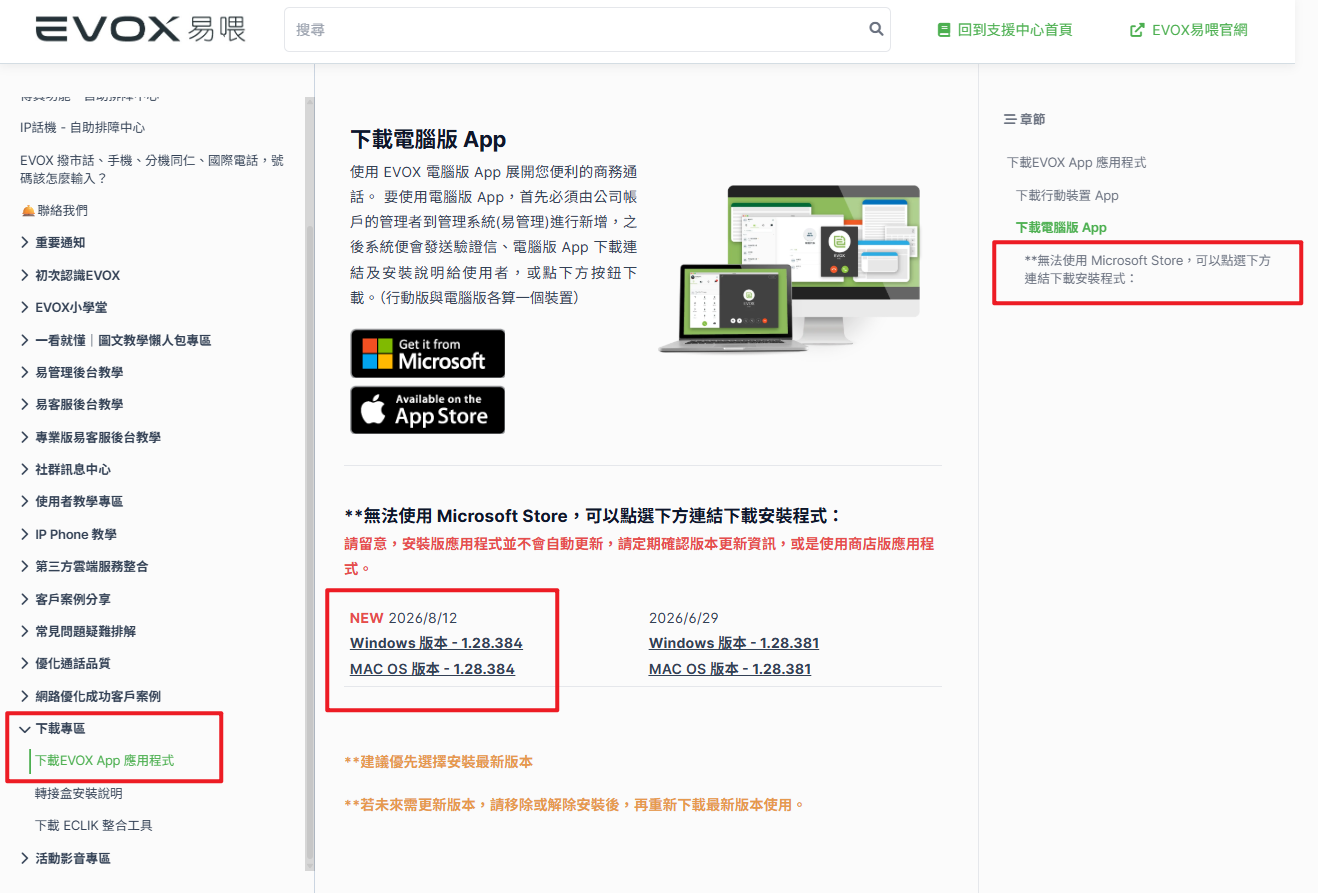Download Windows 版本 - 1.28.381
The height and width of the screenshot is (893, 1318).
tap(734, 643)
